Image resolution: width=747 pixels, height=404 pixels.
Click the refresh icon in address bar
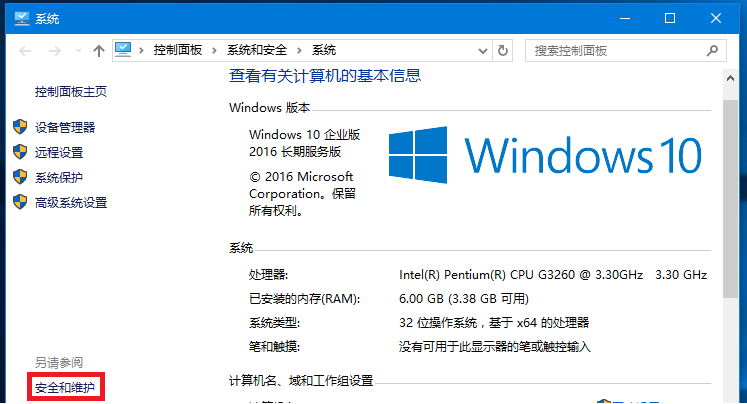click(503, 50)
